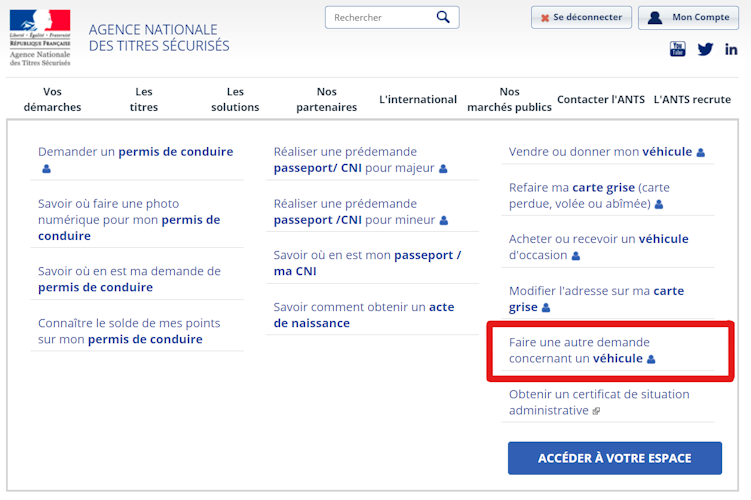The height and width of the screenshot is (500, 751).
Task: Open Connaître le solde de mes points link
Action: (129, 331)
